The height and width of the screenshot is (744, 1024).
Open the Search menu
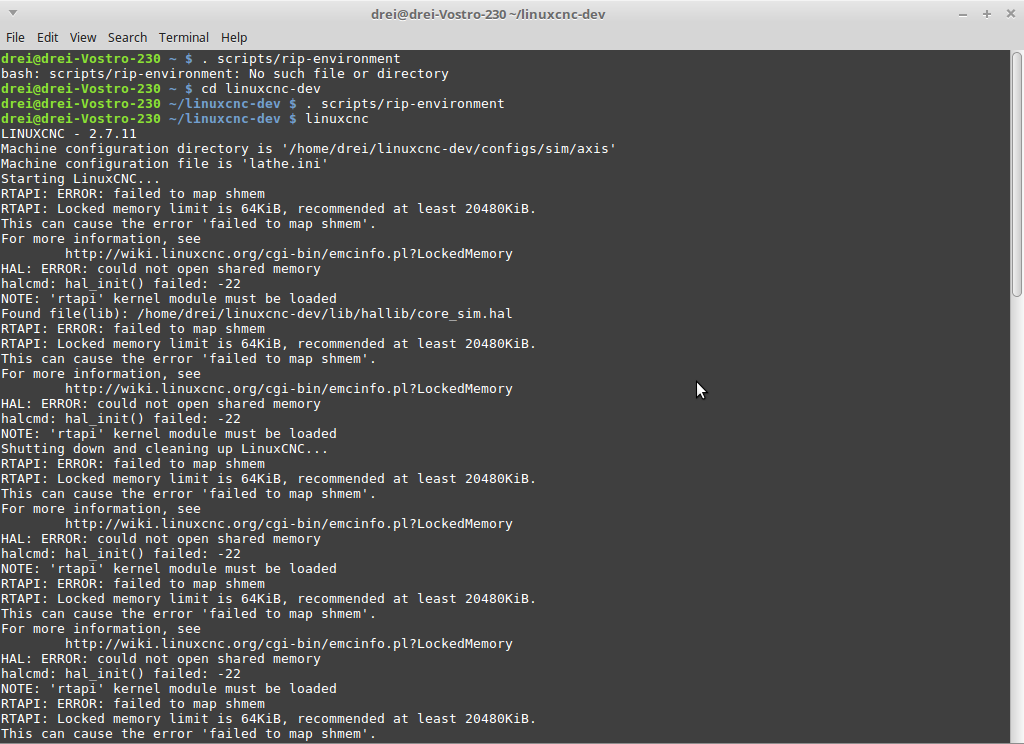click(x=127, y=37)
